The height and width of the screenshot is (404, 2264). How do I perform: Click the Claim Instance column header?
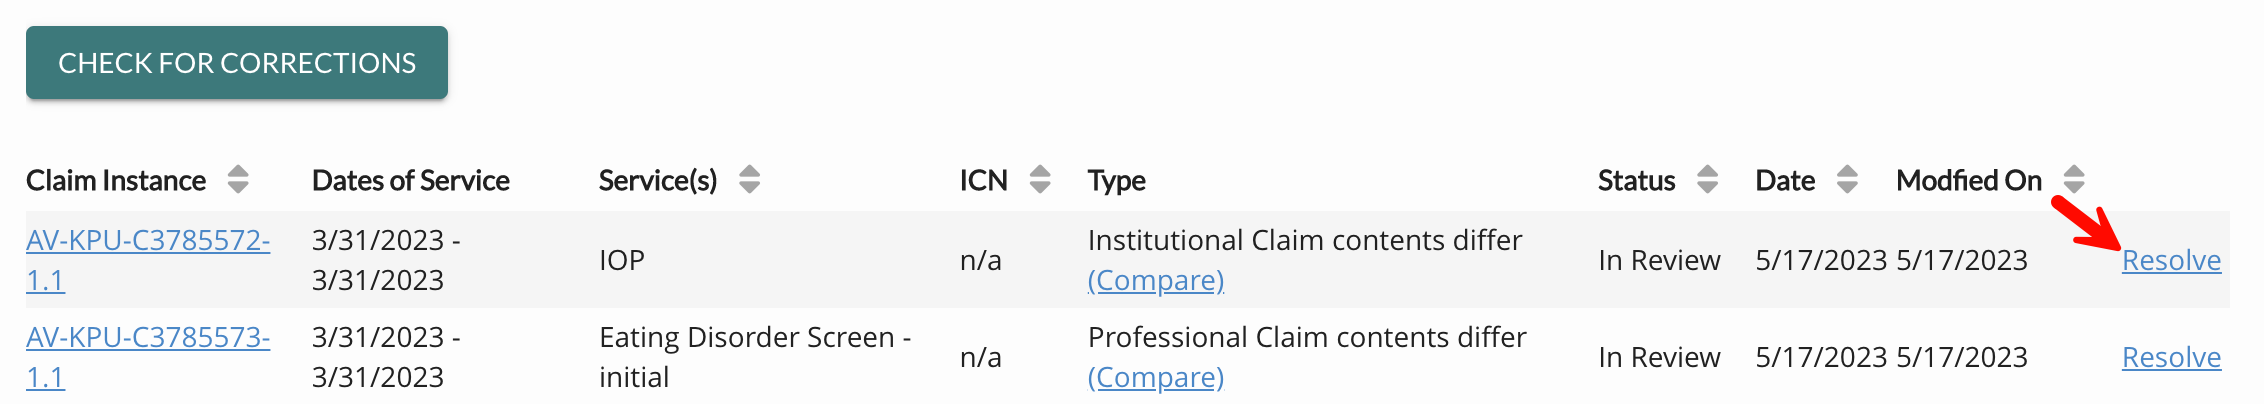(x=116, y=180)
